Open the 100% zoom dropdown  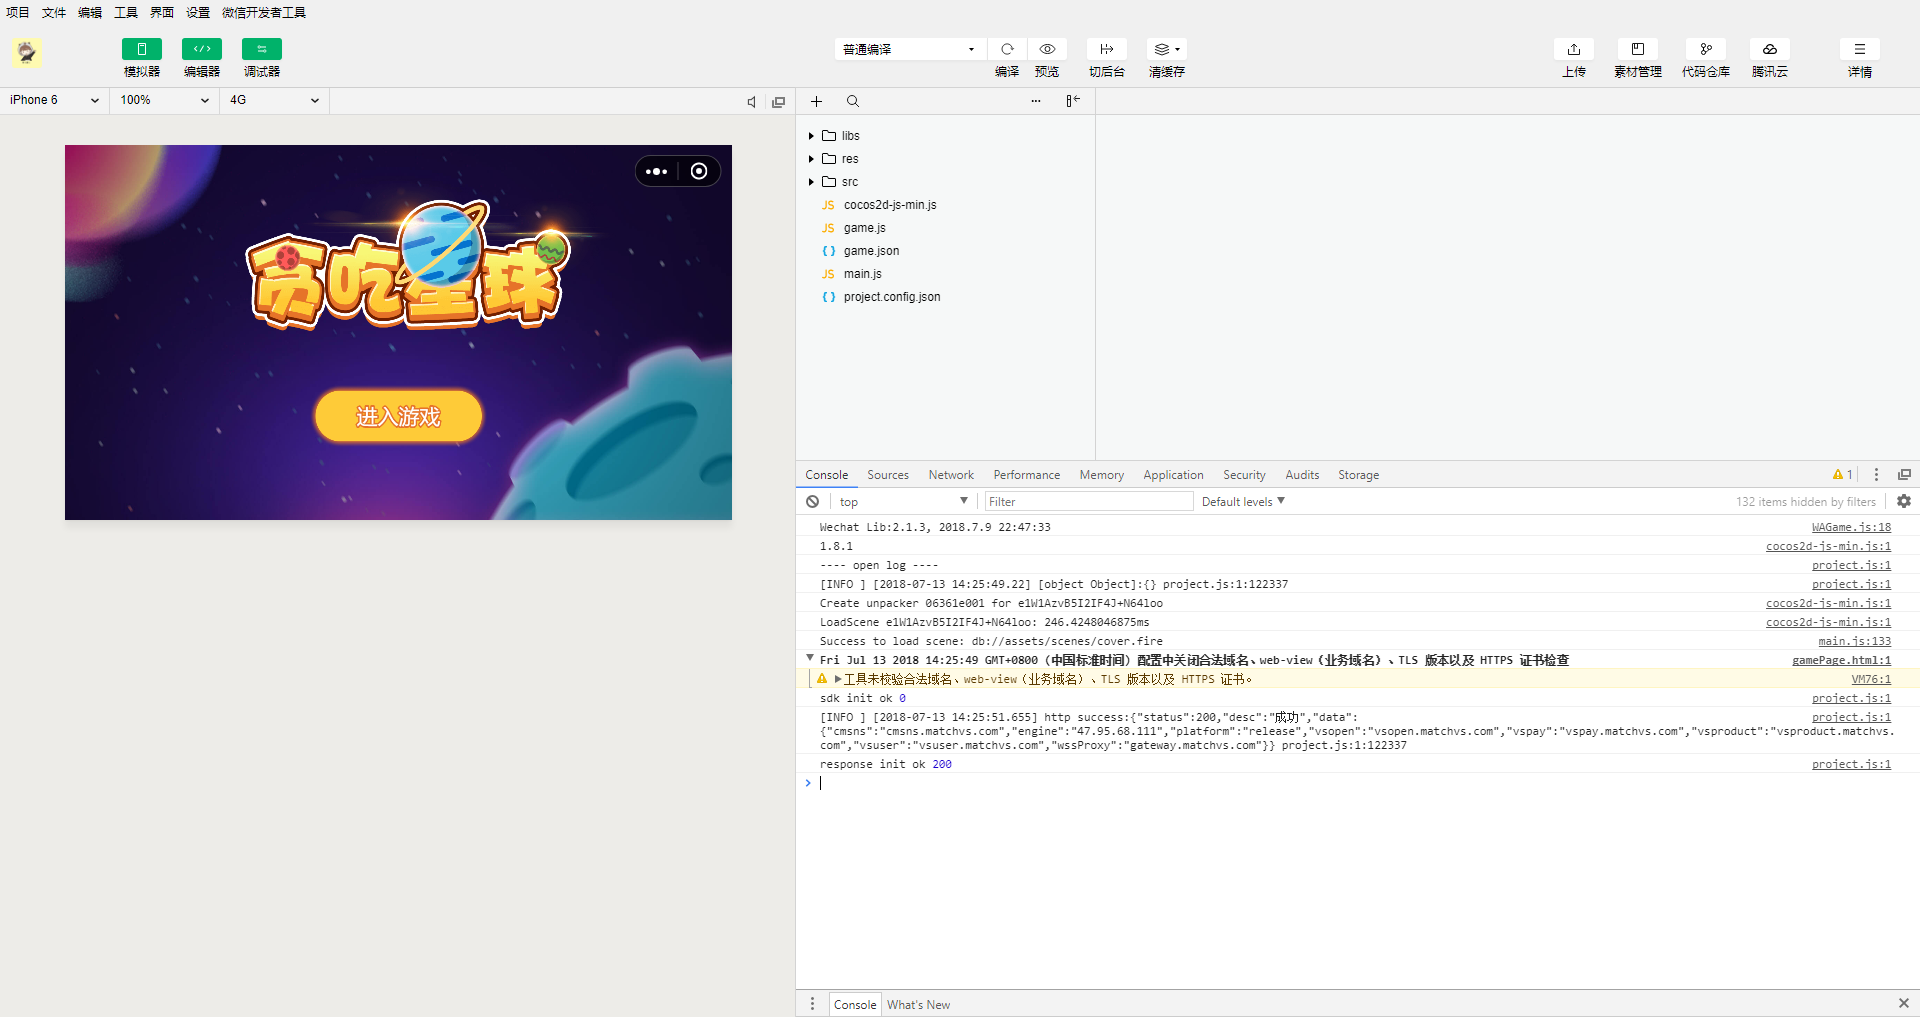click(164, 100)
